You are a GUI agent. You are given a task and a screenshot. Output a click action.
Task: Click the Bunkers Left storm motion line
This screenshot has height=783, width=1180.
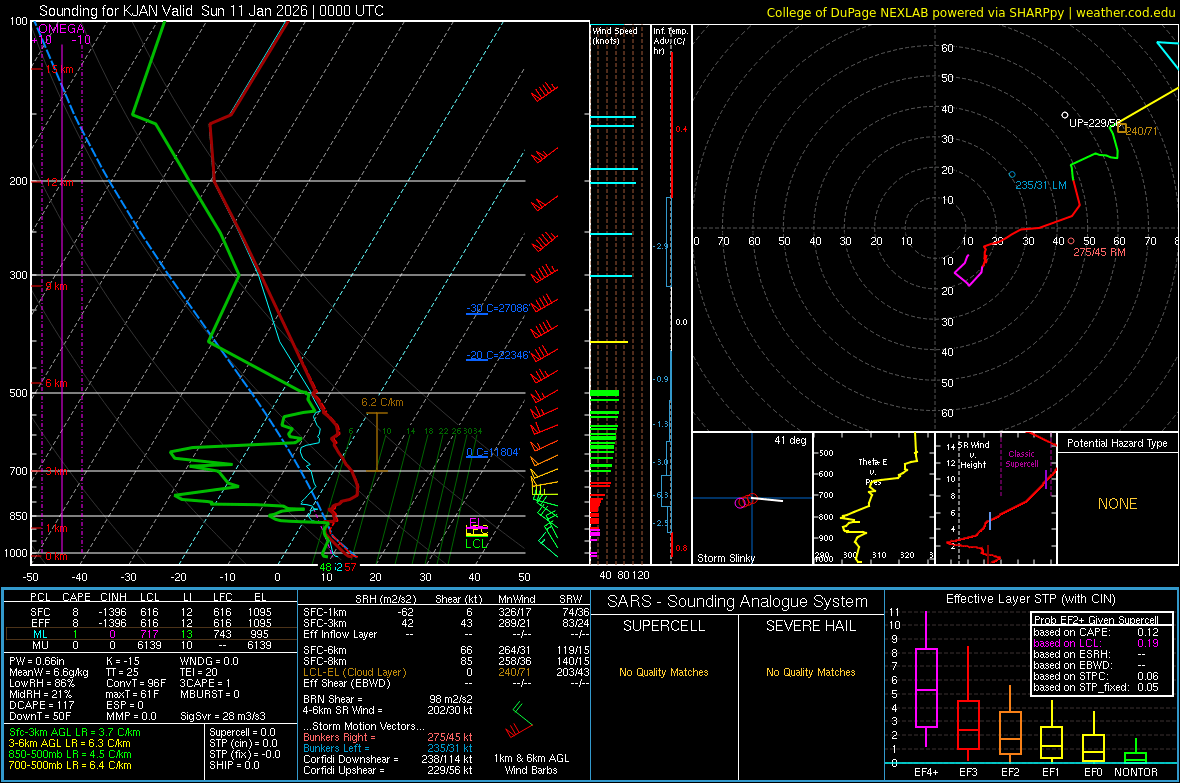pos(387,748)
